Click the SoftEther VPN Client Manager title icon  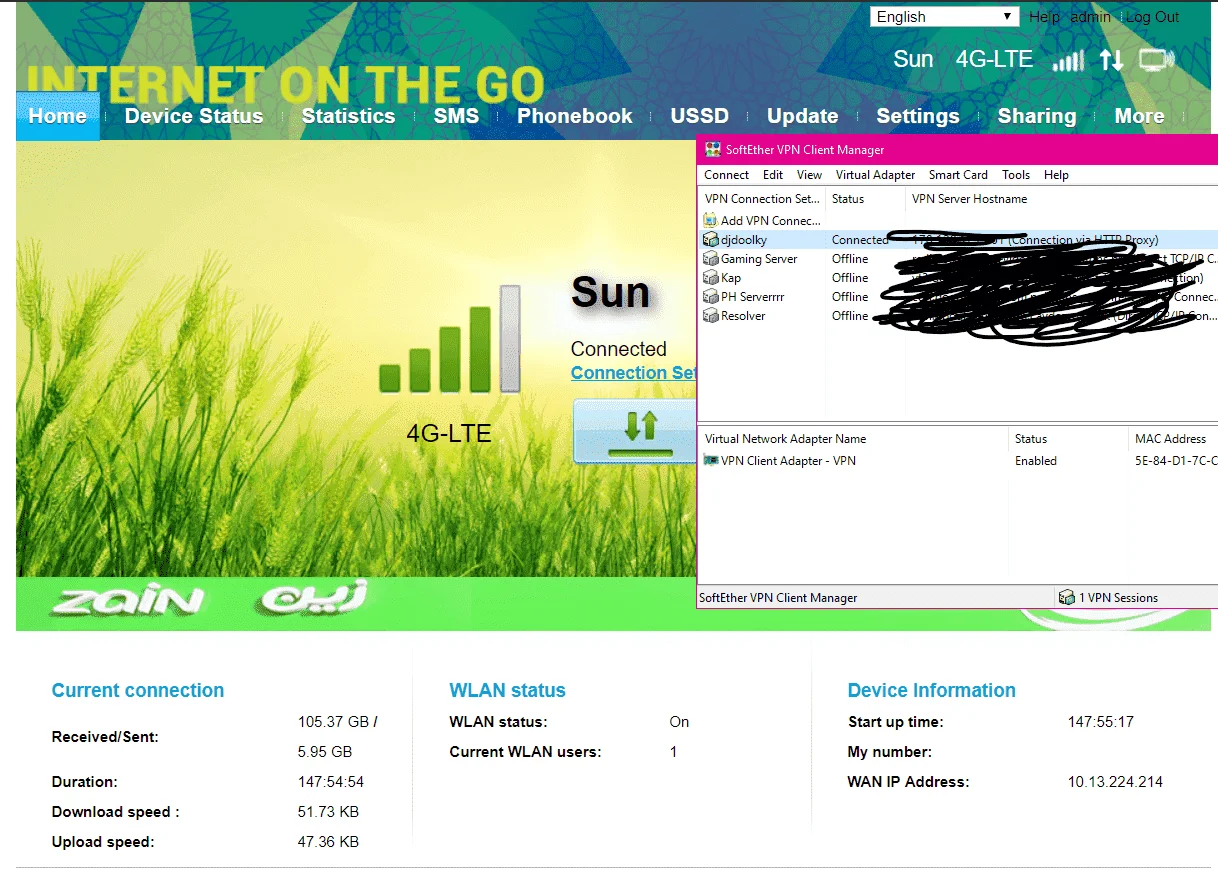coord(712,150)
